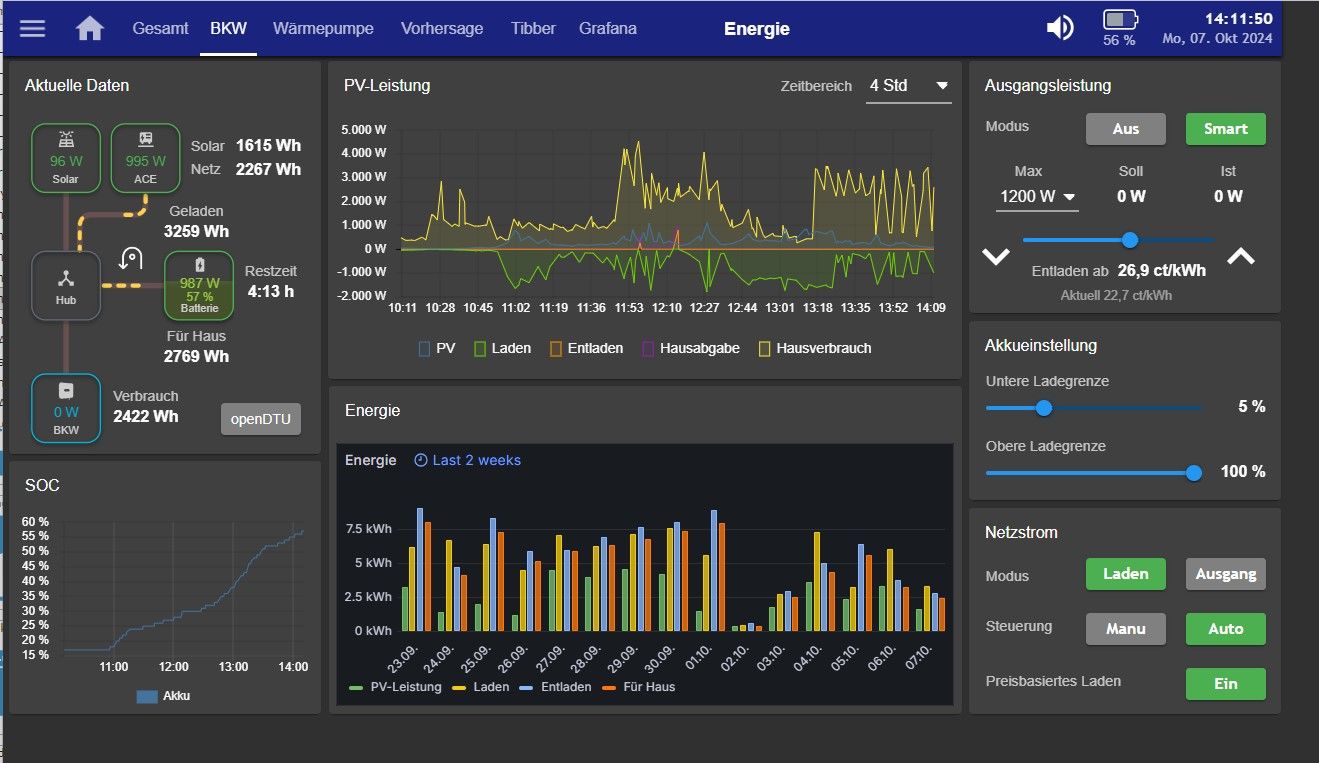Image resolution: width=1319 pixels, height=763 pixels.
Task: Switch to the BKW tab
Action: click(229, 28)
